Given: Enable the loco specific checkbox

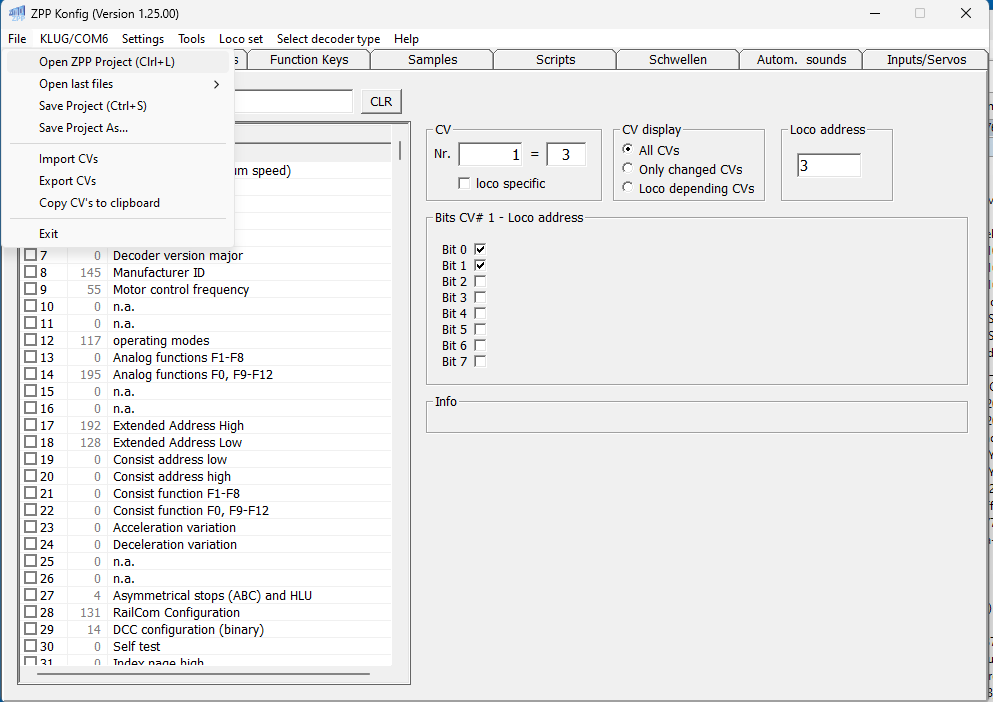Looking at the screenshot, I should tap(464, 184).
